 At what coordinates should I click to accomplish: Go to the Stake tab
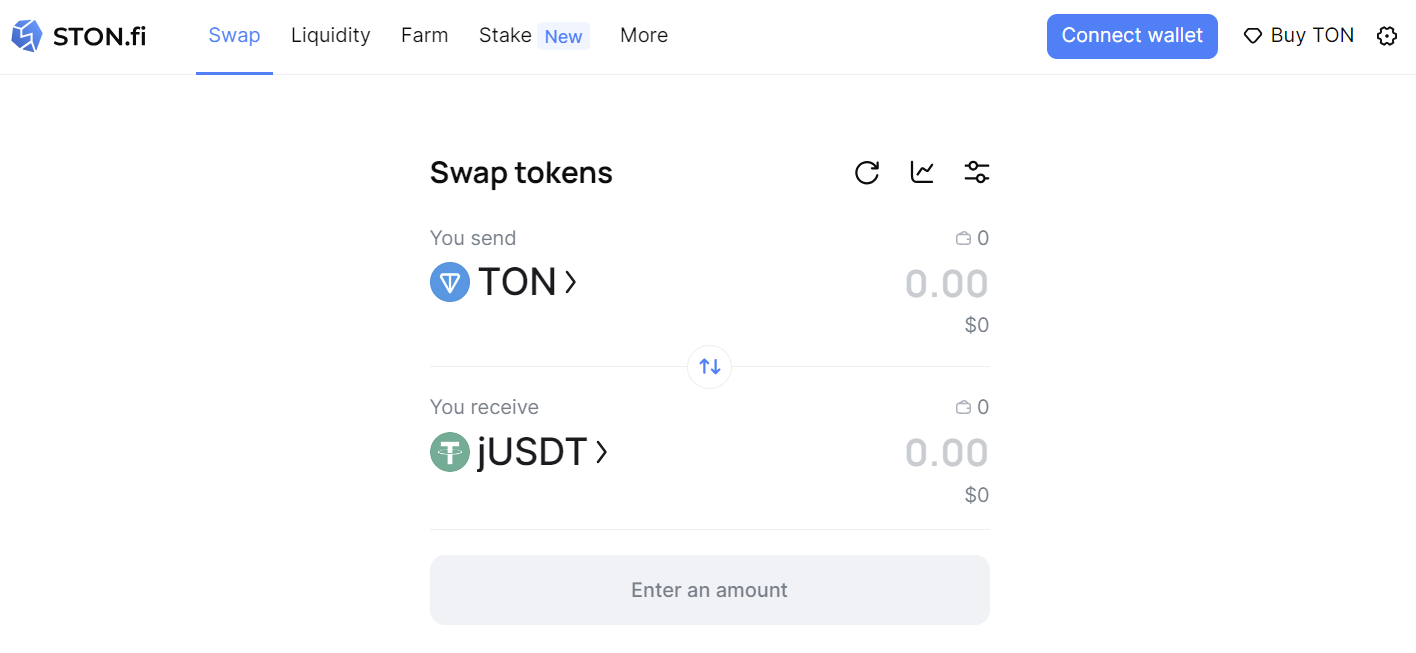pos(505,36)
